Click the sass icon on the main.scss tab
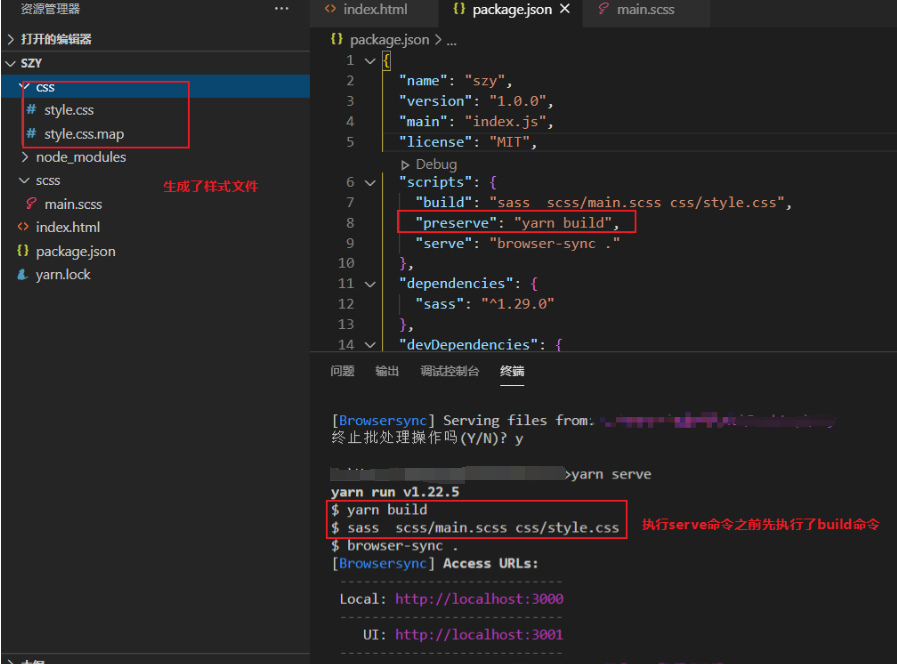Screen dimensions: 897x664 click(x=603, y=9)
